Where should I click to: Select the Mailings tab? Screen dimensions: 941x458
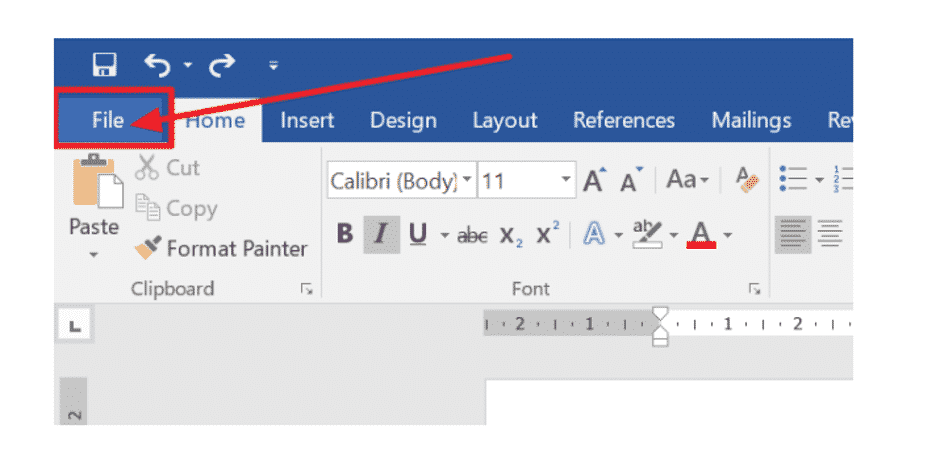coord(751,121)
